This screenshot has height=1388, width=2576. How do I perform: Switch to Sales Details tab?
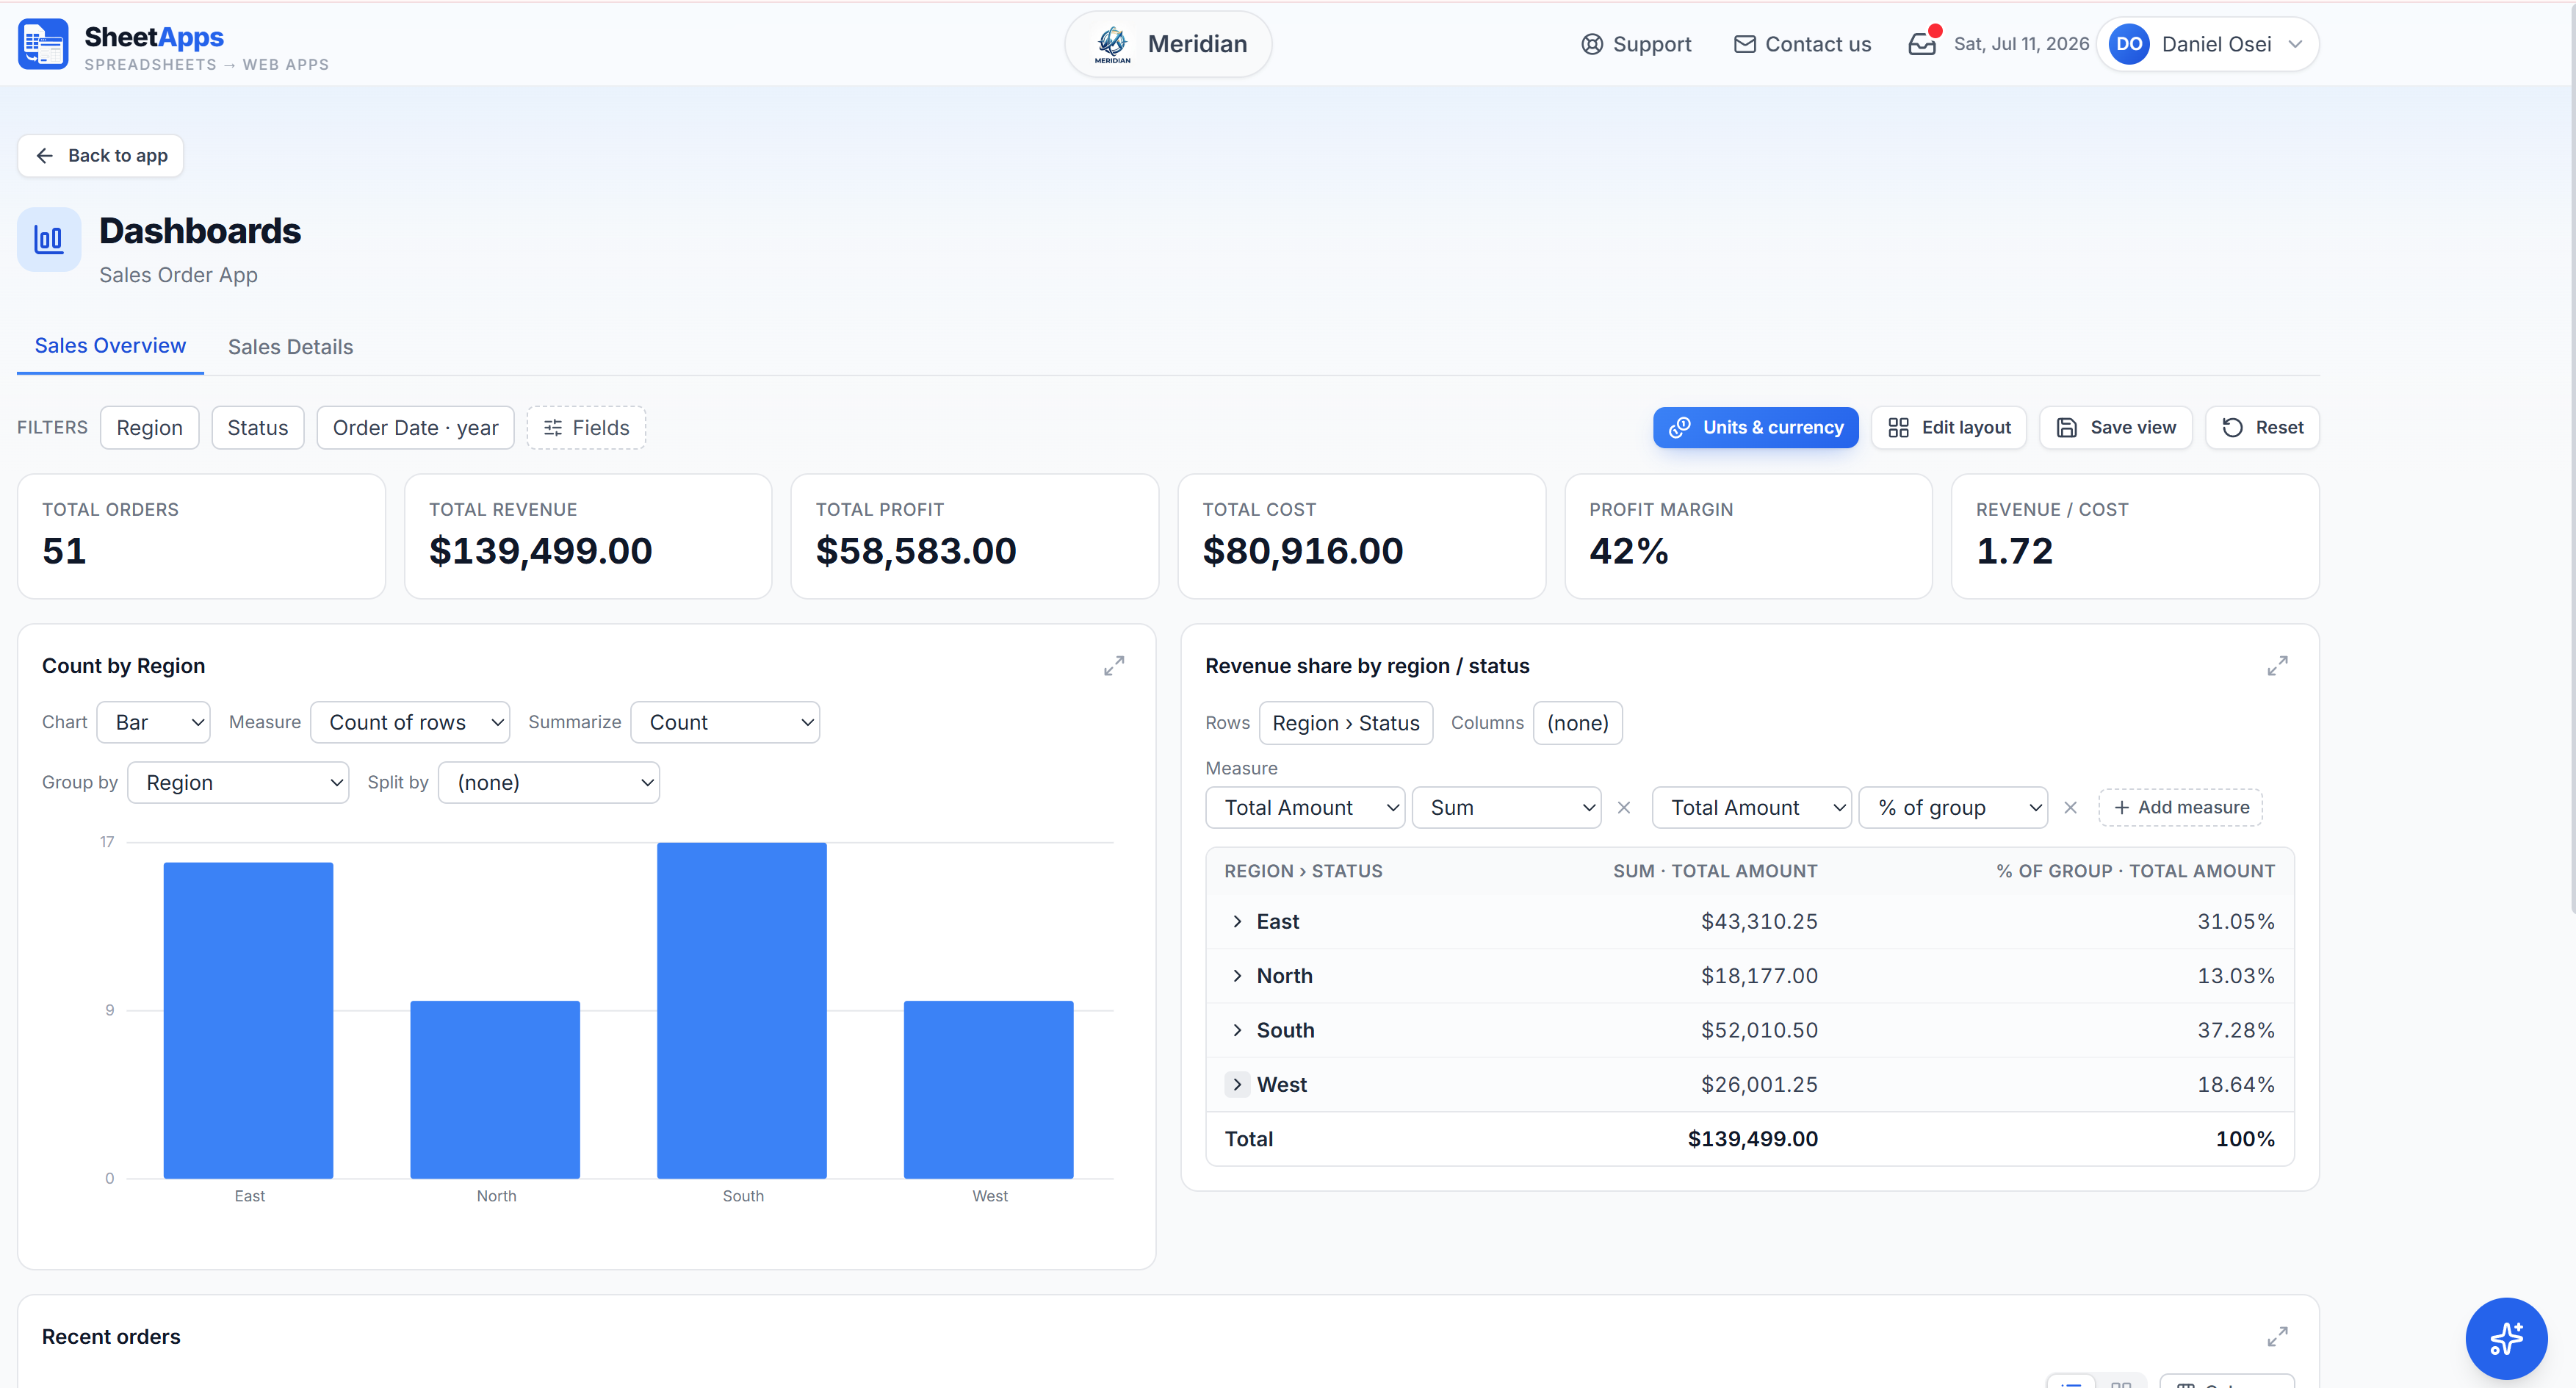pos(290,347)
